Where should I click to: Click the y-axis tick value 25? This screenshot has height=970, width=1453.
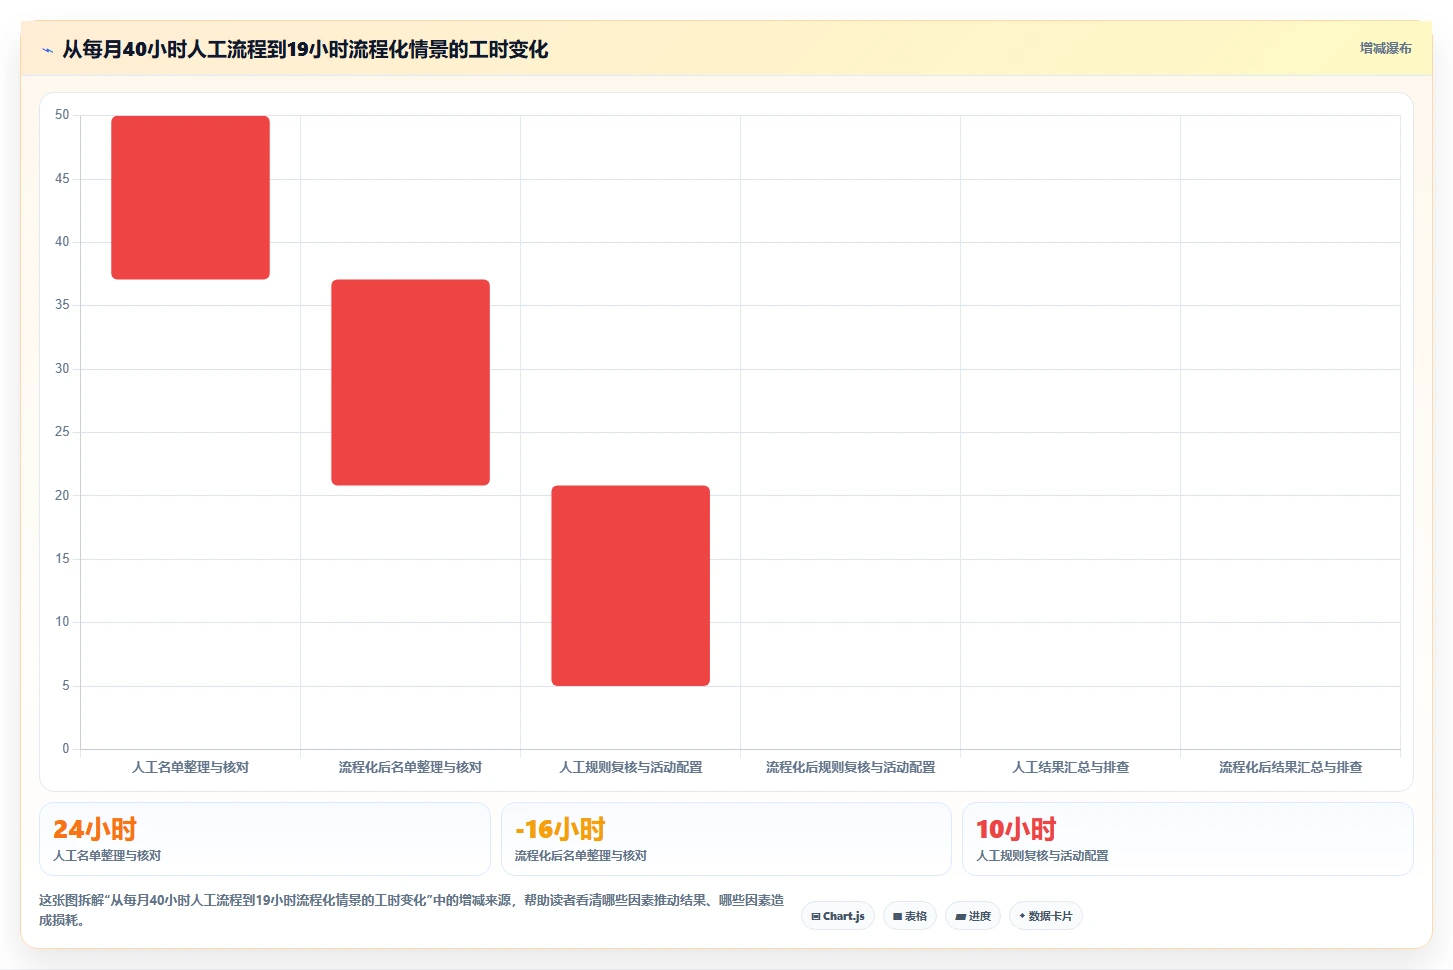point(62,432)
